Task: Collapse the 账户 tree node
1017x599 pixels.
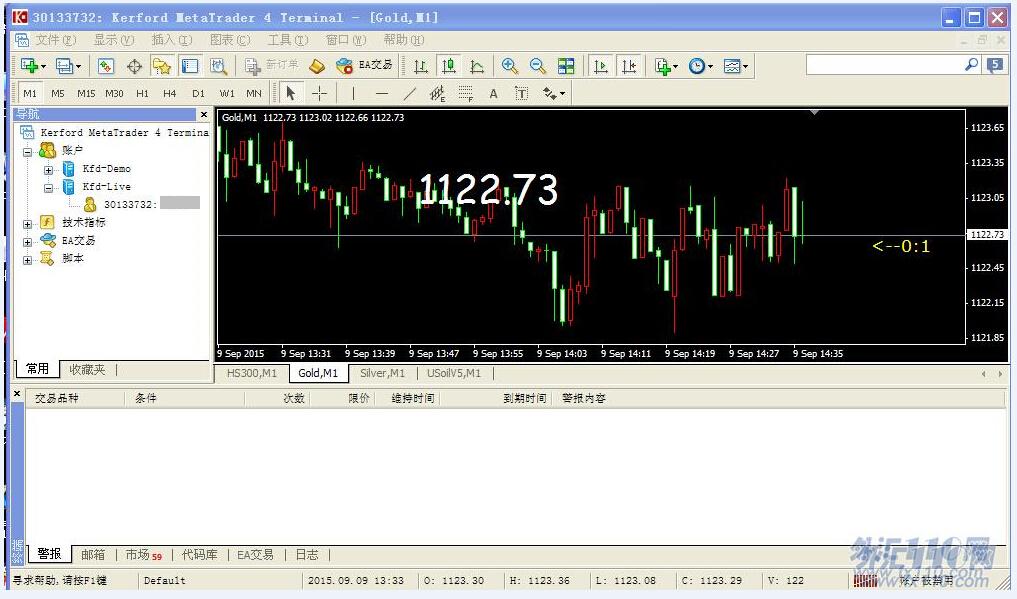Action: point(27,152)
